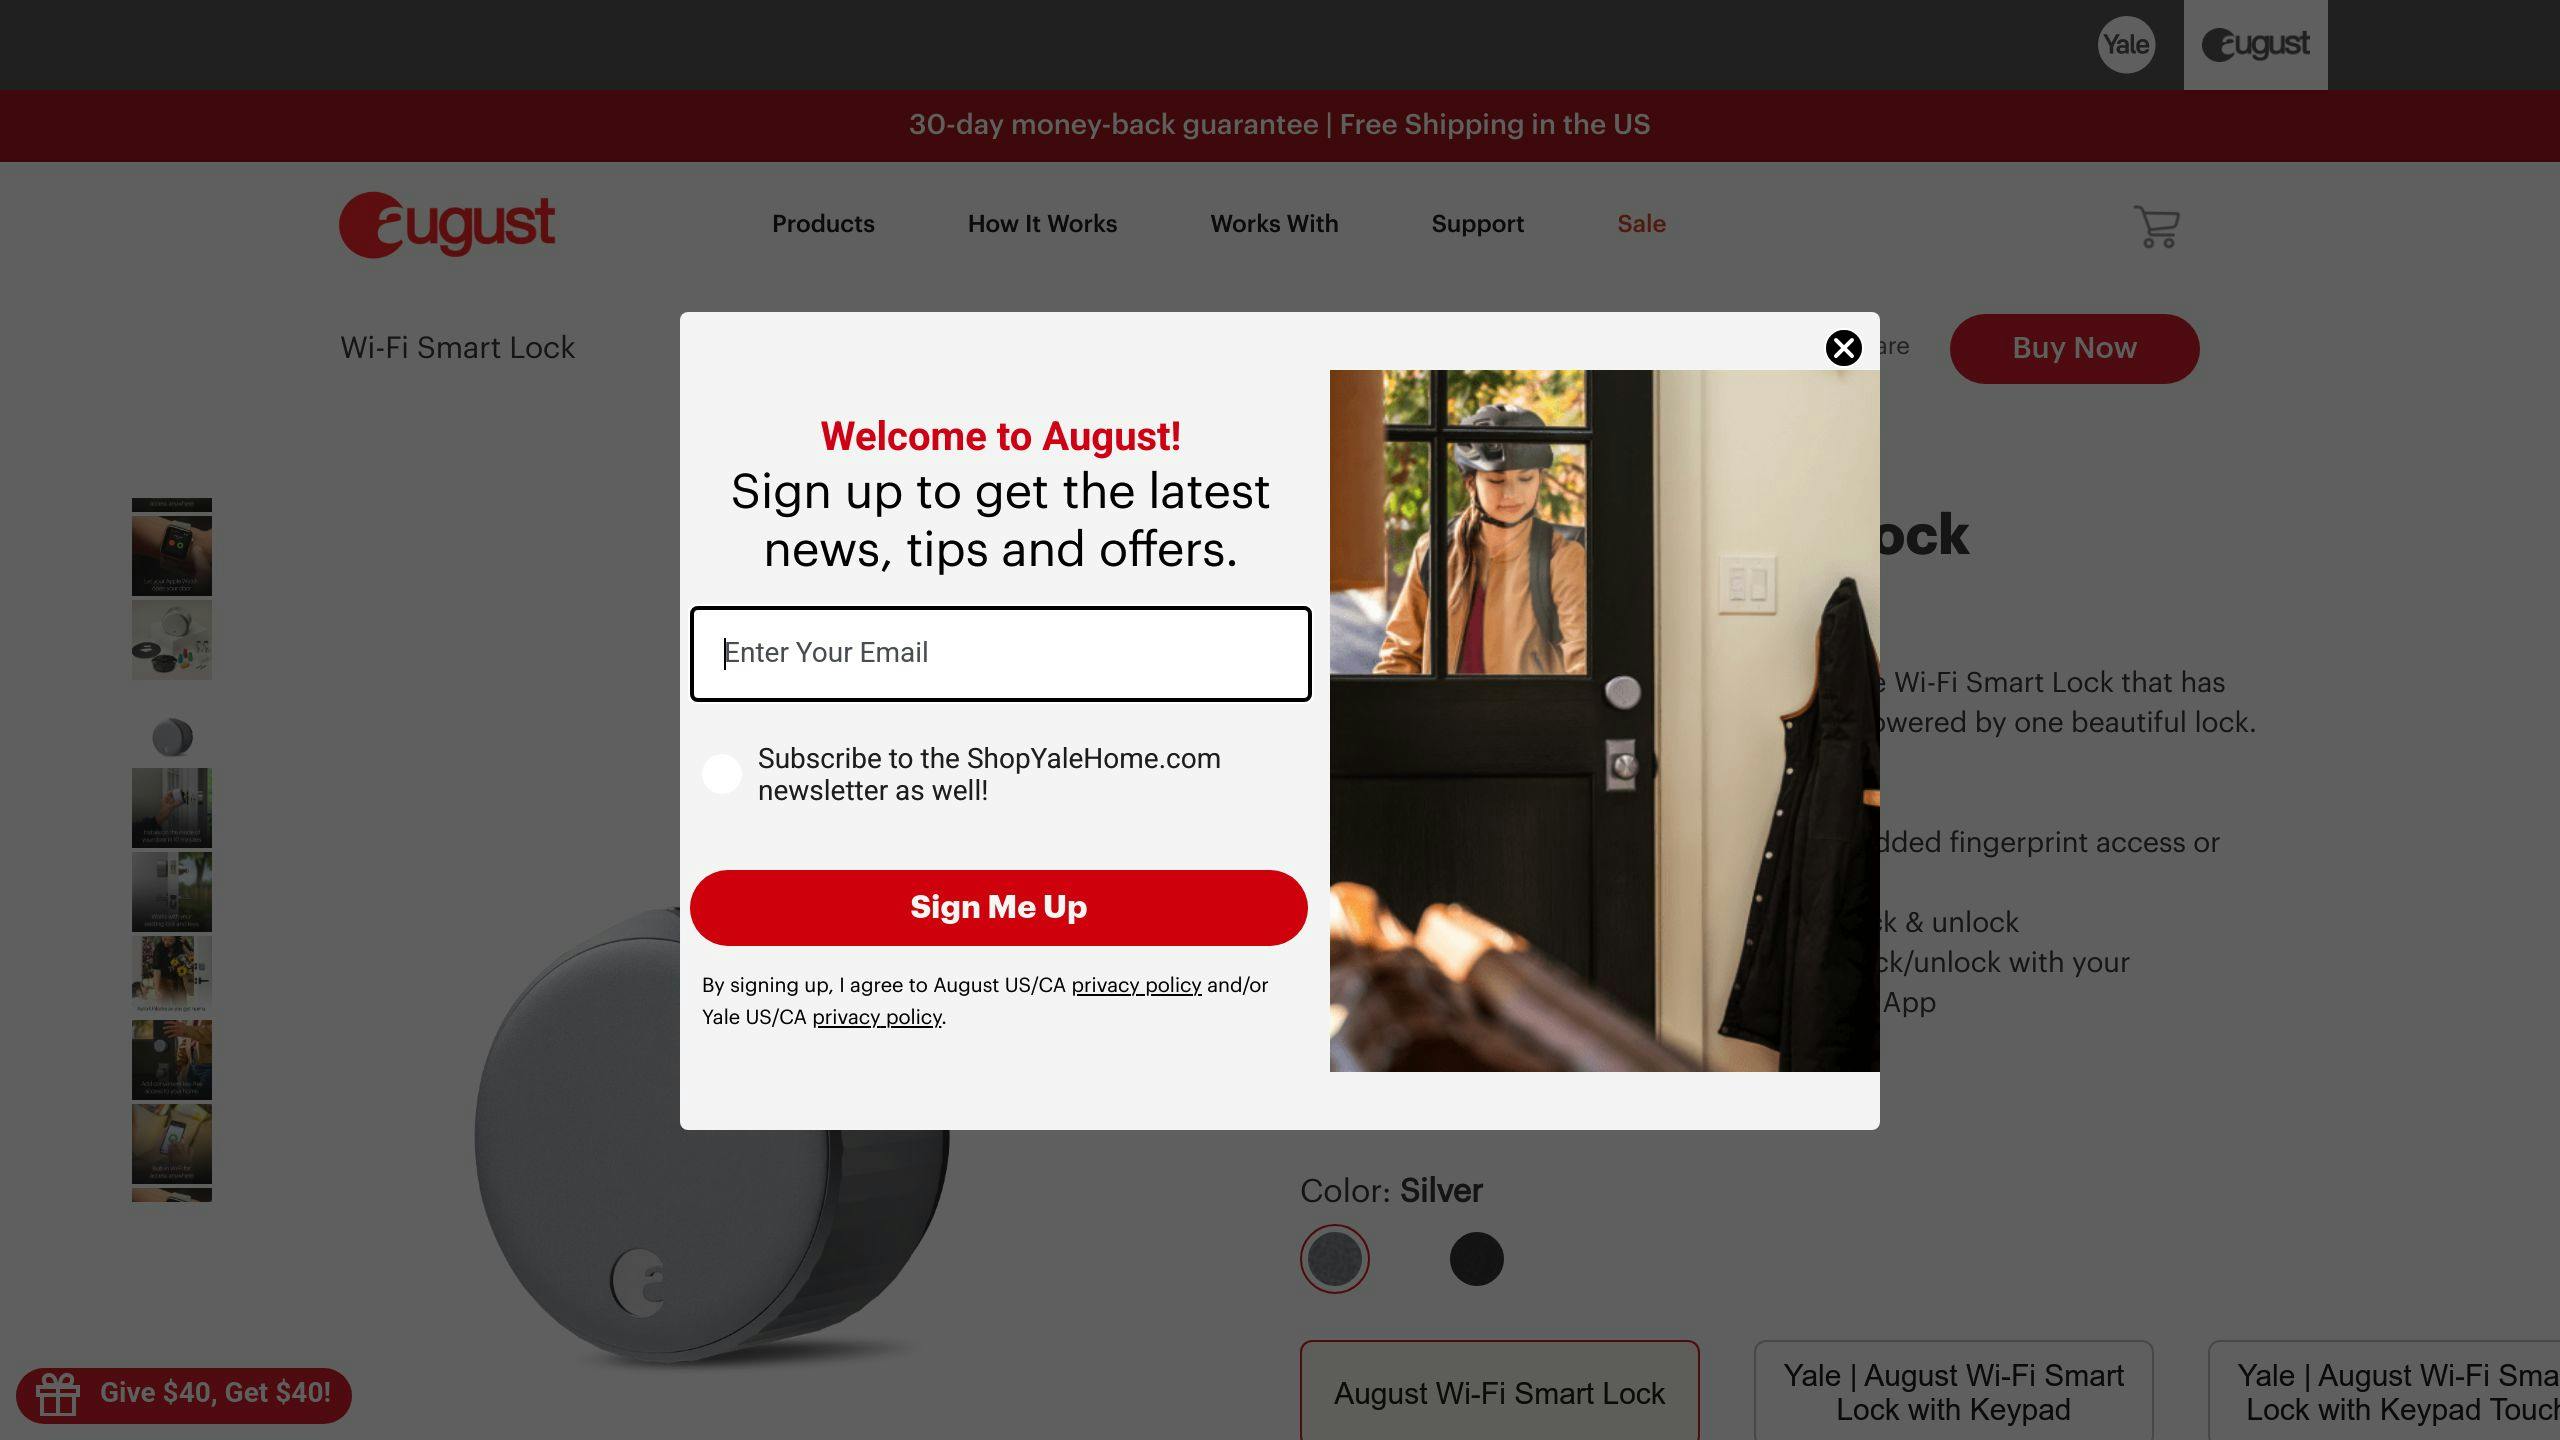Select the Black color swatch
The width and height of the screenshot is (2560, 1440).
[1475, 1259]
